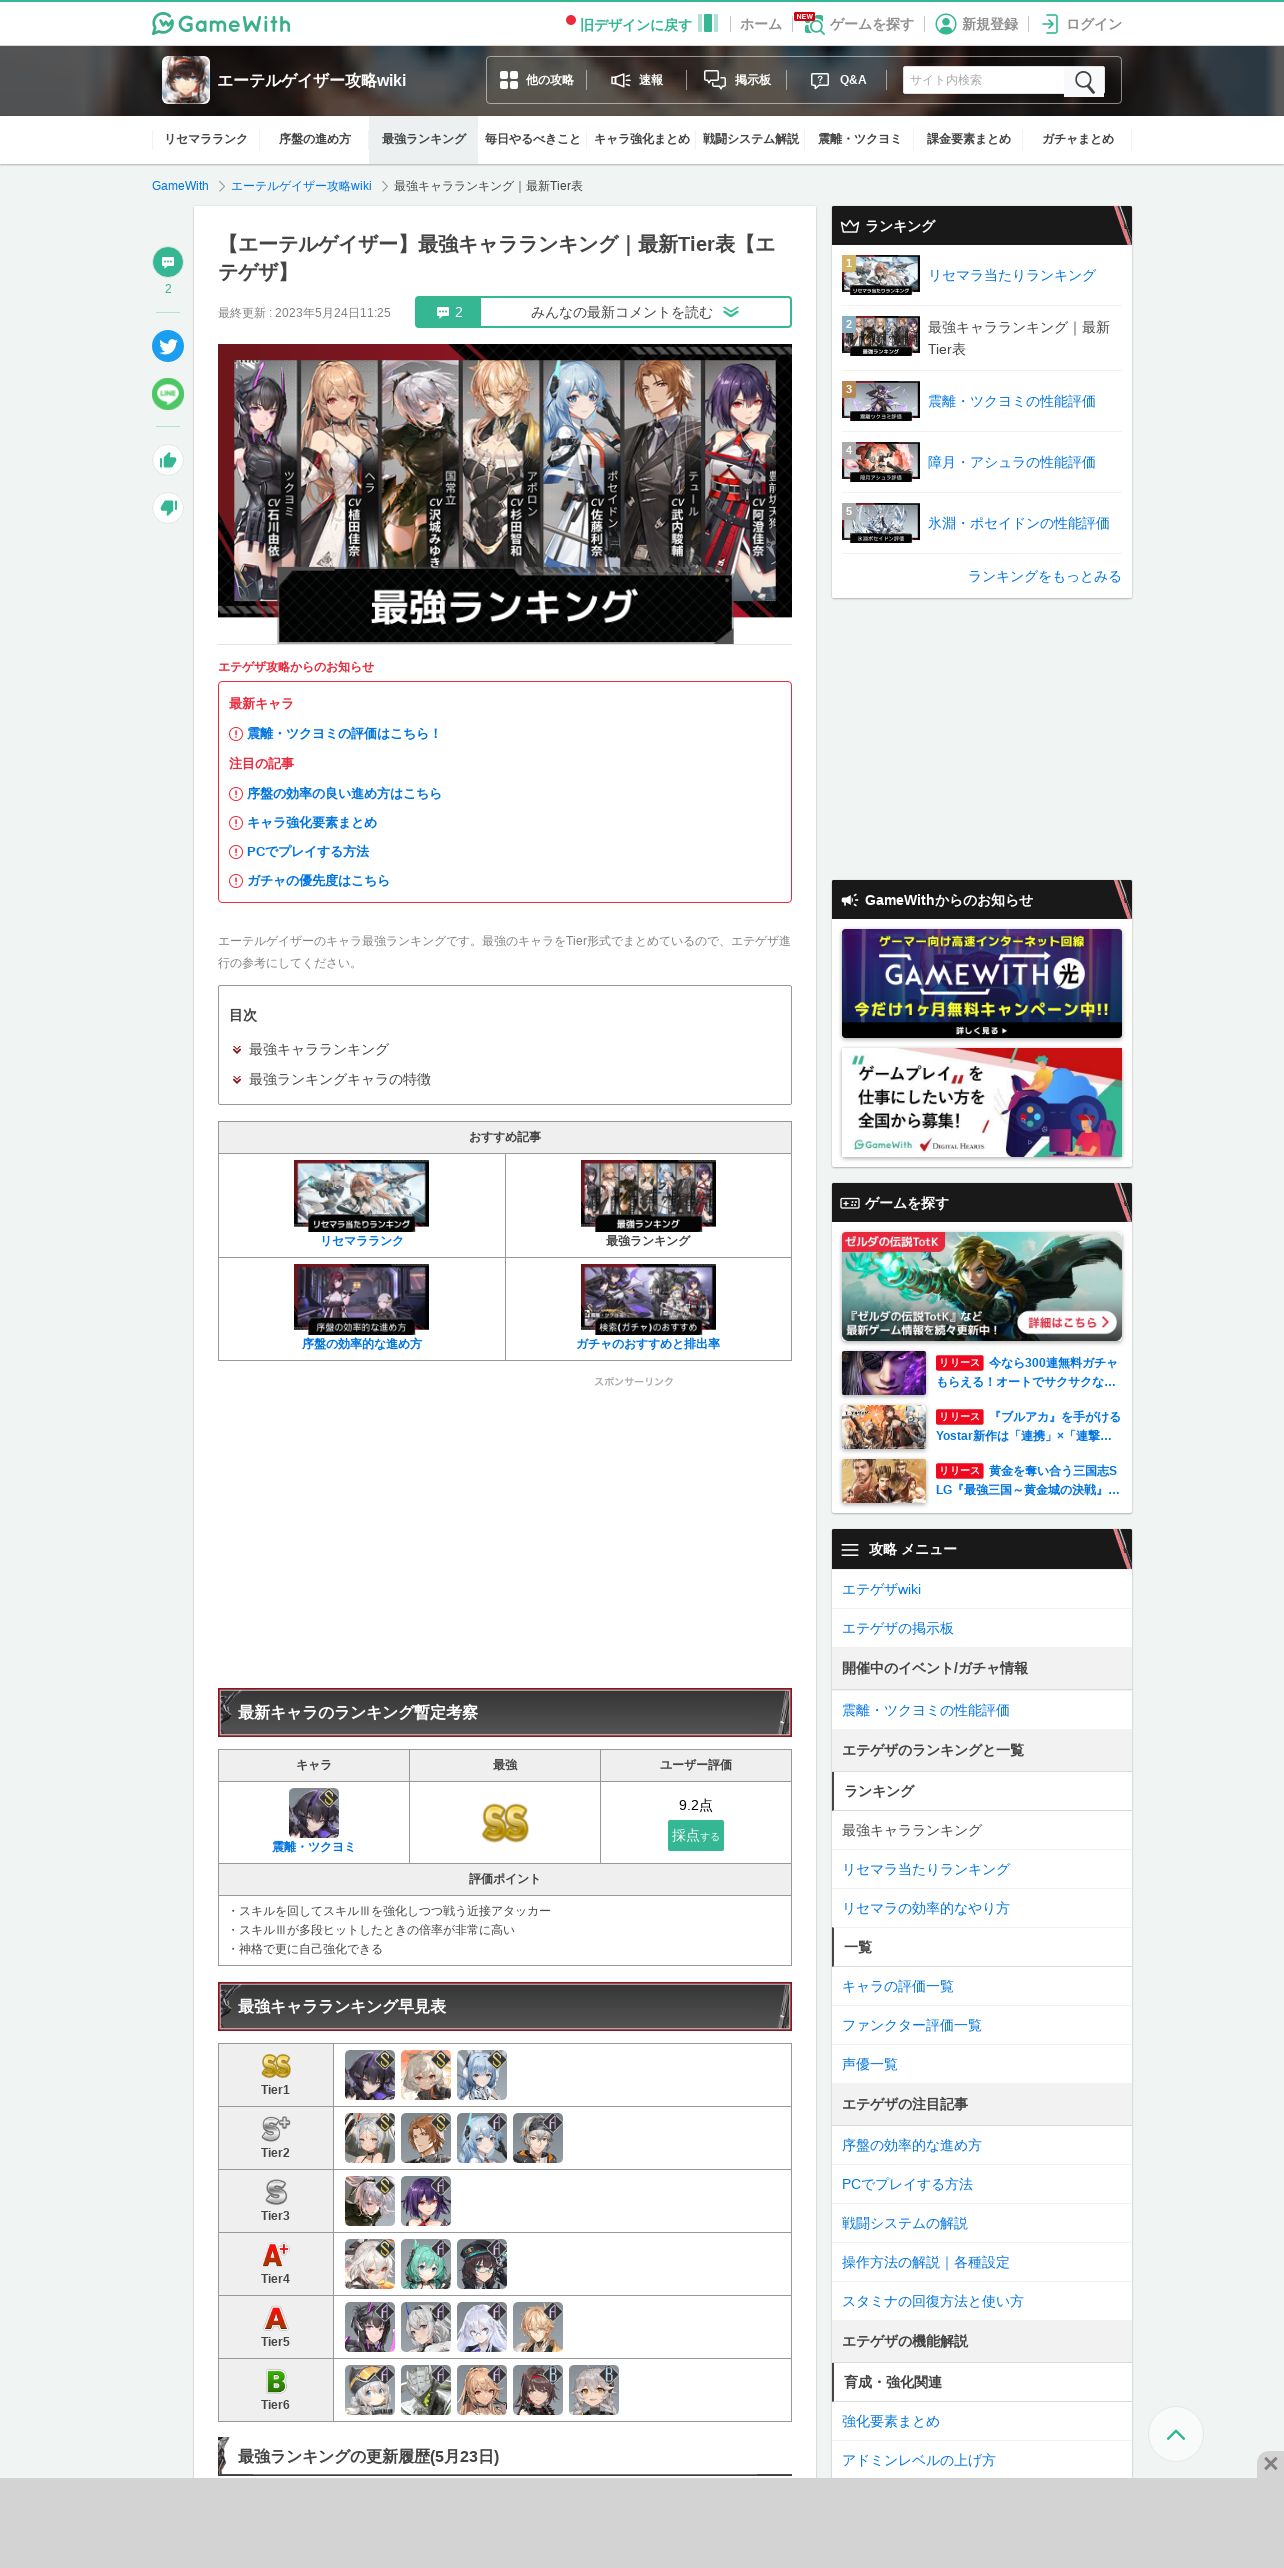Select the 最強ランキング tab

click(x=424, y=139)
